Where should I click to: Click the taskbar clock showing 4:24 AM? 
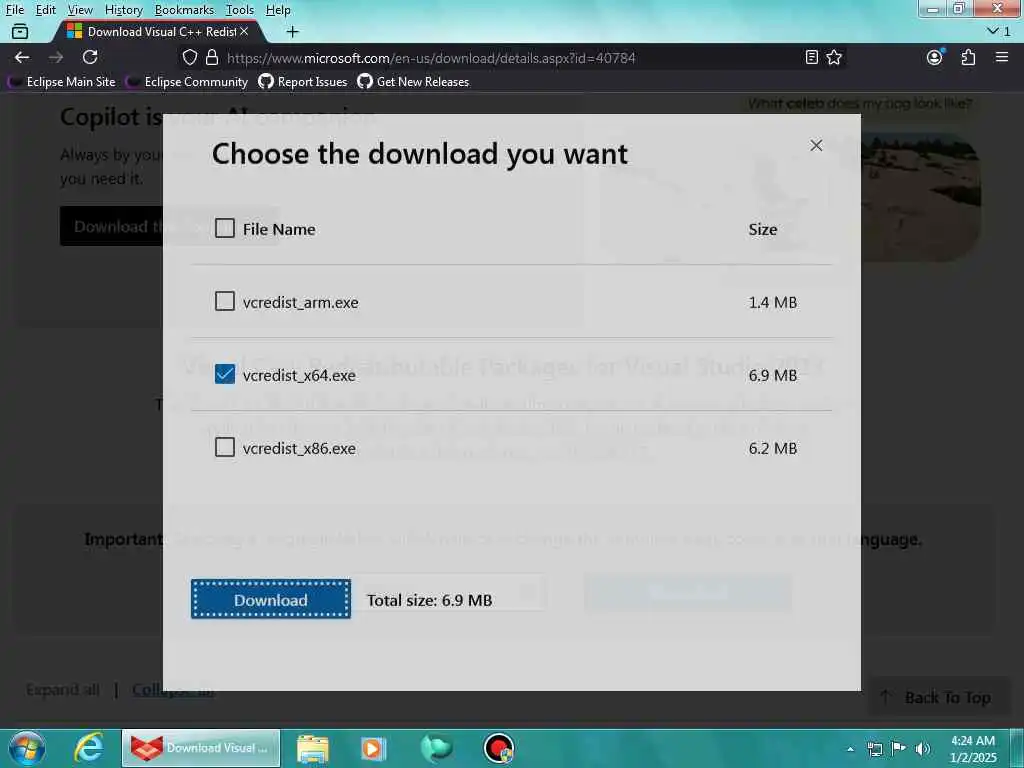pos(972,749)
